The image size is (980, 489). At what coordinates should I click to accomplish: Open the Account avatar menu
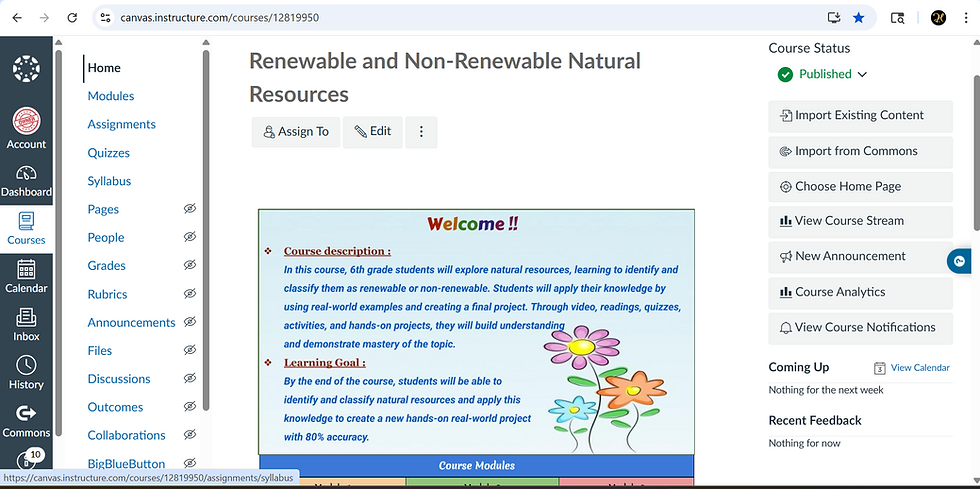[26, 128]
